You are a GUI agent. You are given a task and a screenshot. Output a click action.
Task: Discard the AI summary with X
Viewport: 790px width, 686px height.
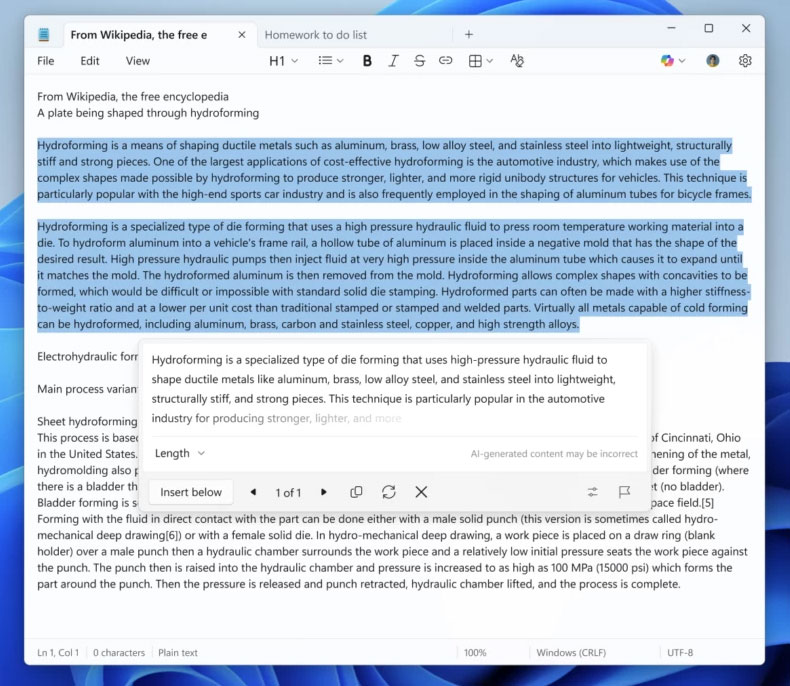pyautogui.click(x=421, y=492)
